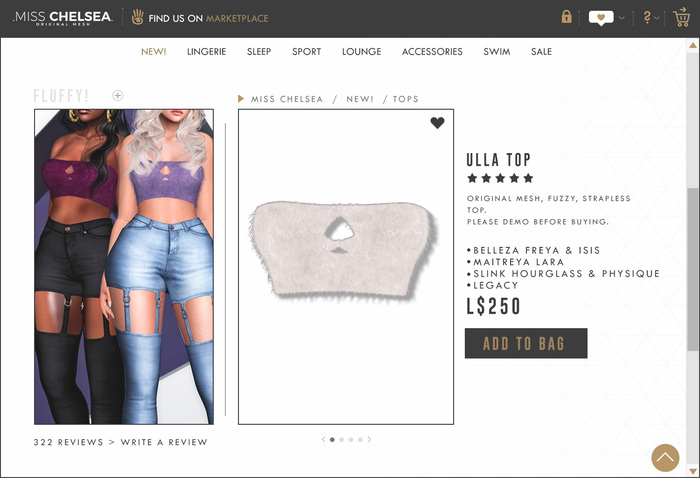Click the Add to Bag button

526,343
